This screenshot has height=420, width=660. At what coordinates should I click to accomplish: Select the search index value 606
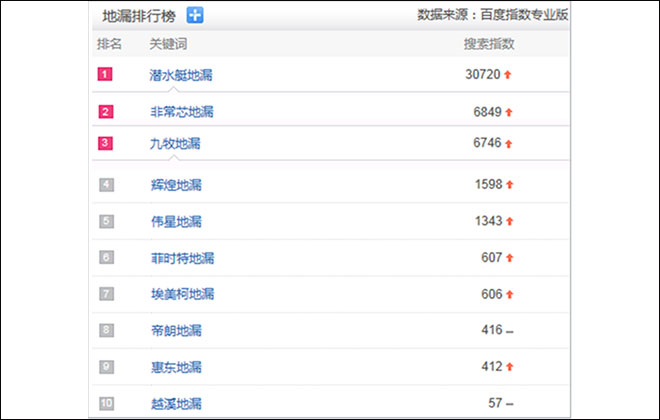492,294
